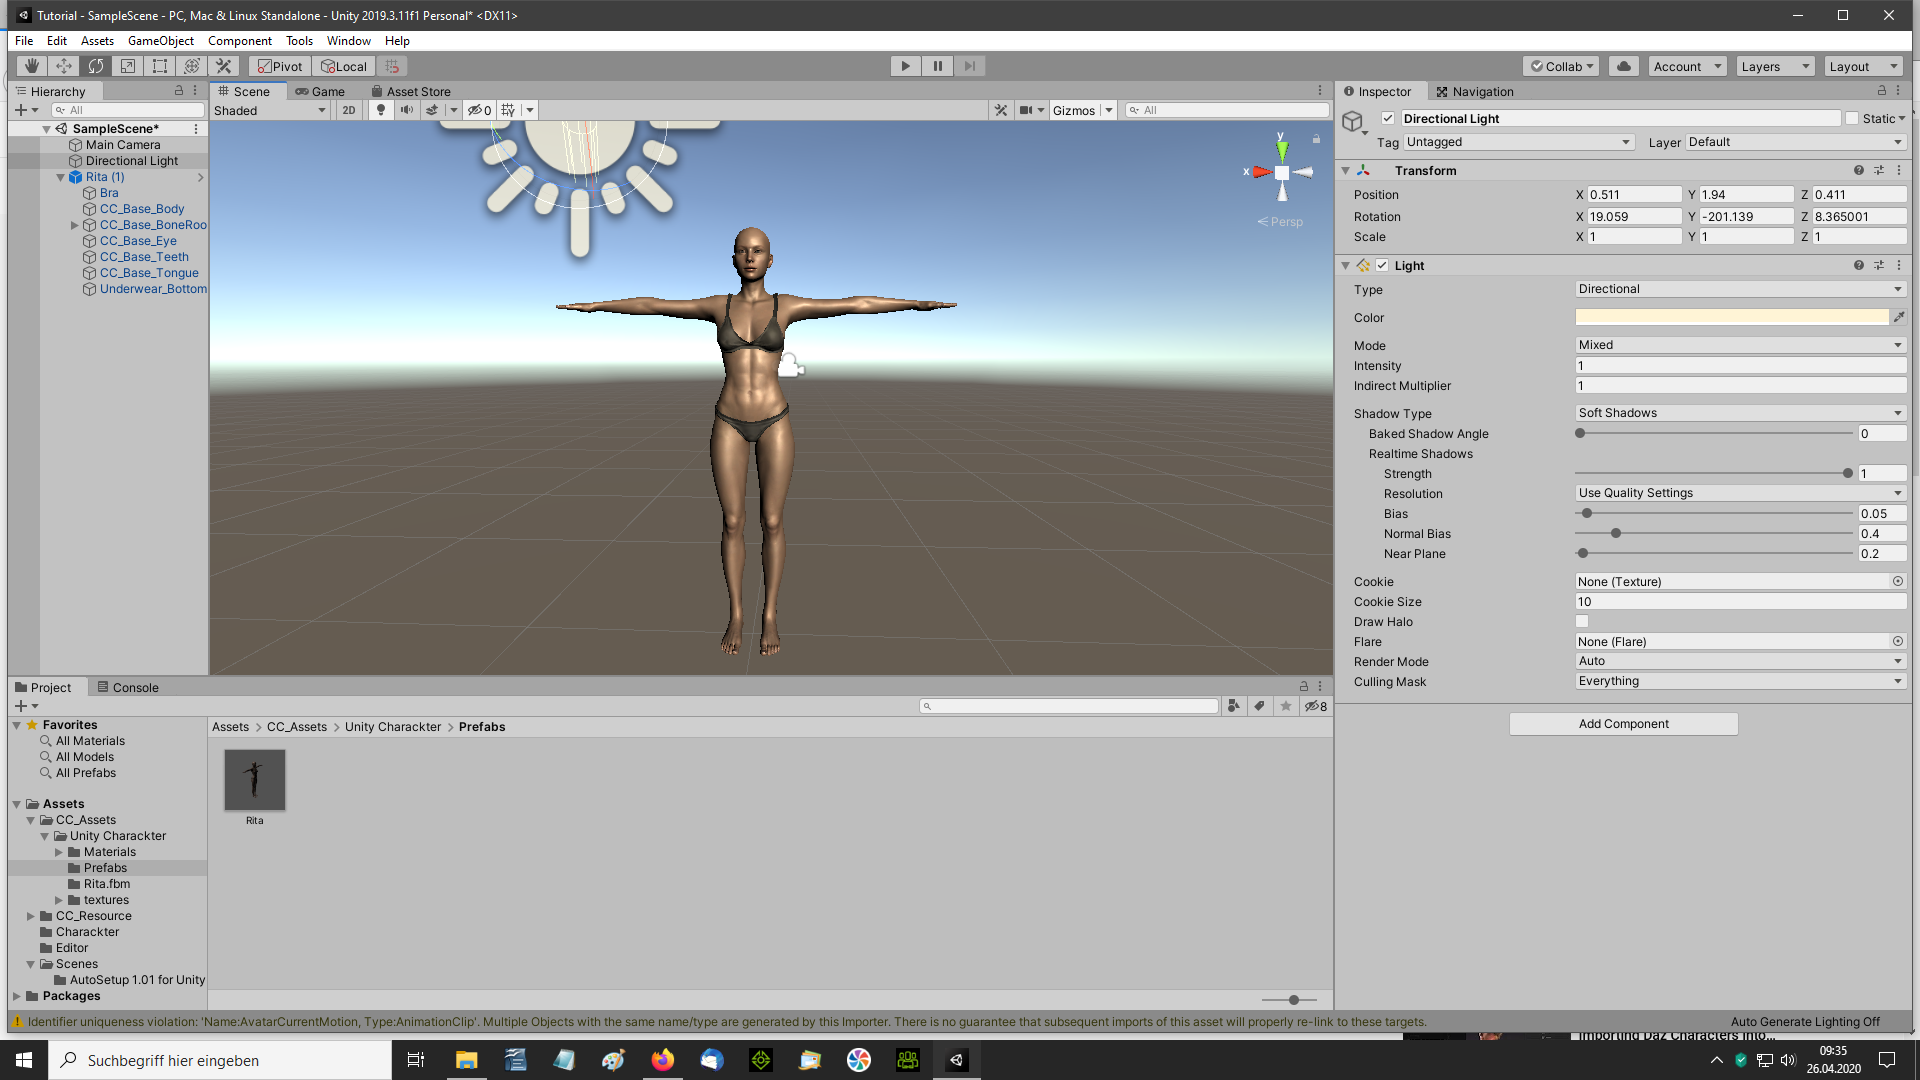Select the Rect transform tool
1920x1080 pixels.
tap(160, 66)
